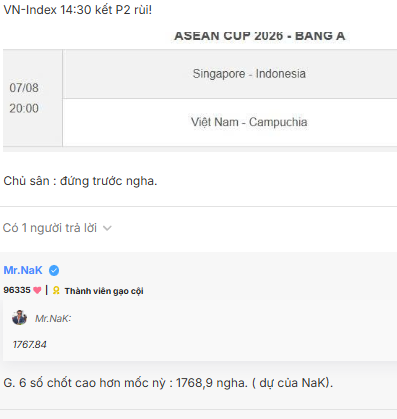The image size is (397, 419).
Task: Click the pink heart icon next to 96335
Action: (37, 290)
